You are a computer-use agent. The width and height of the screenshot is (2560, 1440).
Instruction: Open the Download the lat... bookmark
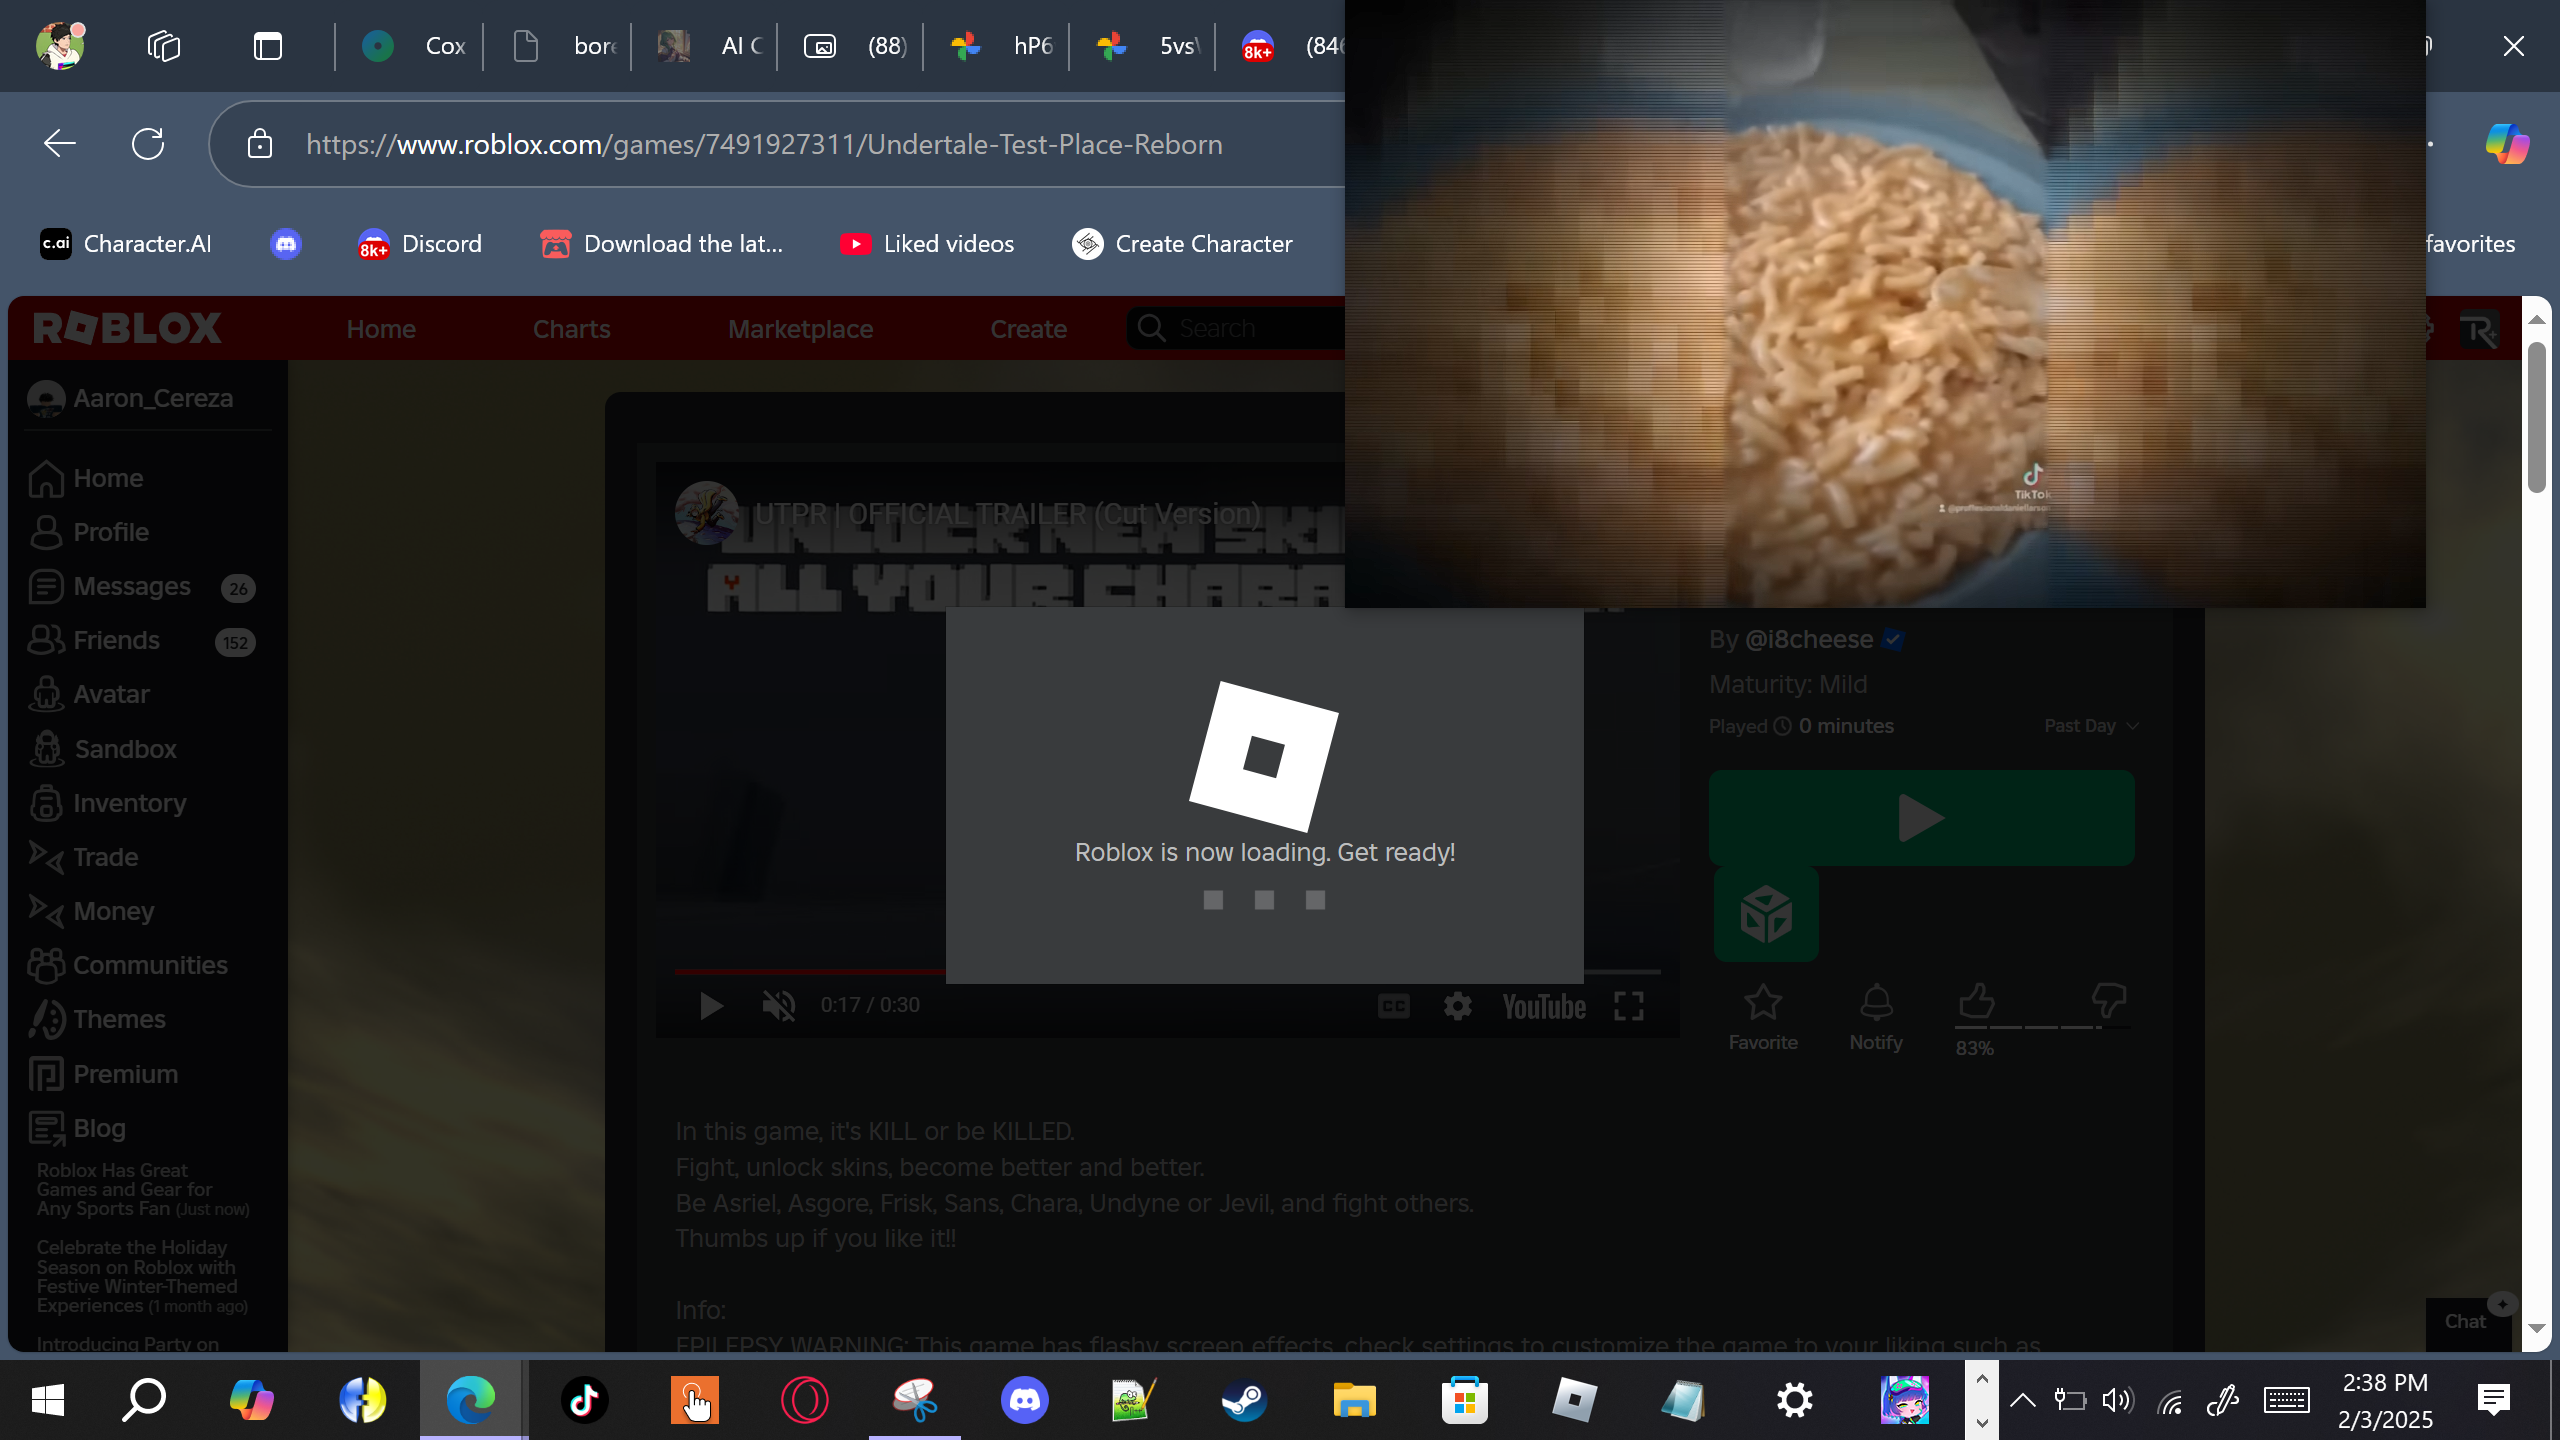[661, 244]
